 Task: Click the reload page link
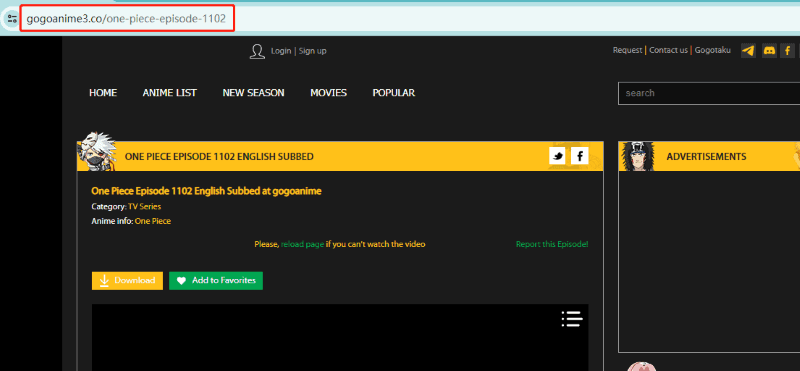pyautogui.click(x=302, y=244)
